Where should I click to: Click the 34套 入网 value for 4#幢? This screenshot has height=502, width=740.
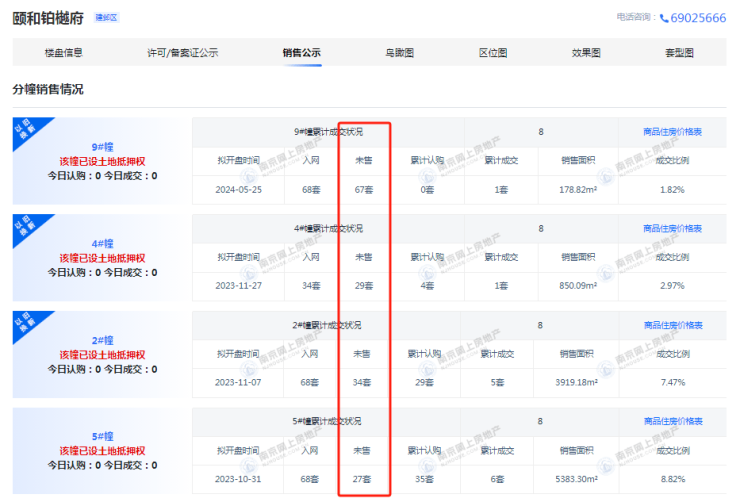(x=311, y=285)
